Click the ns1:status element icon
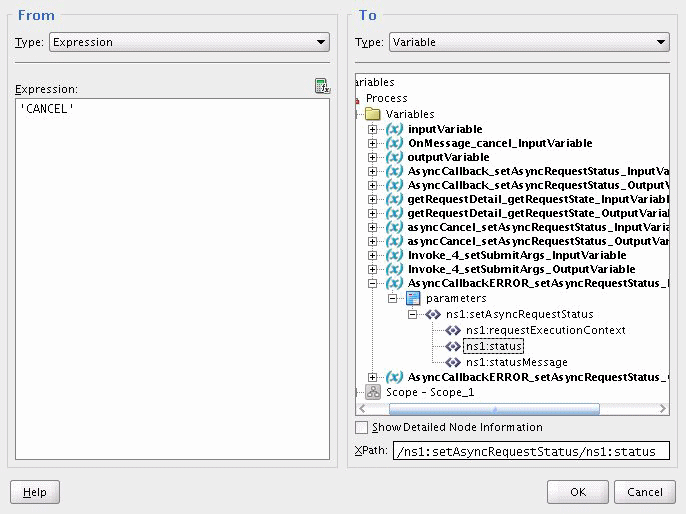Screen dimensions: 686x514 click(x=453, y=346)
